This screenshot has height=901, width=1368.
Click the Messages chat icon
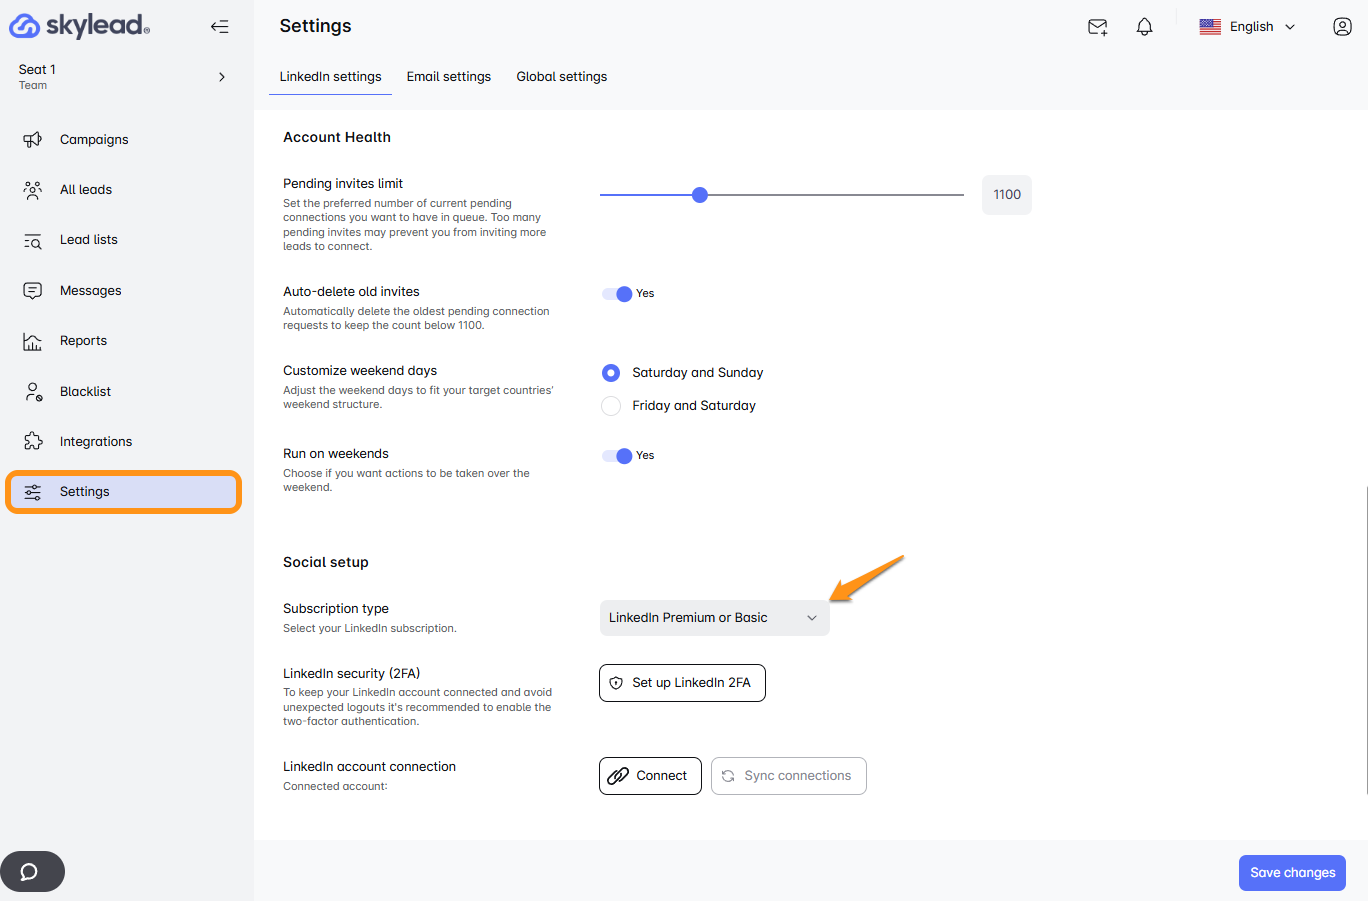click(x=33, y=291)
